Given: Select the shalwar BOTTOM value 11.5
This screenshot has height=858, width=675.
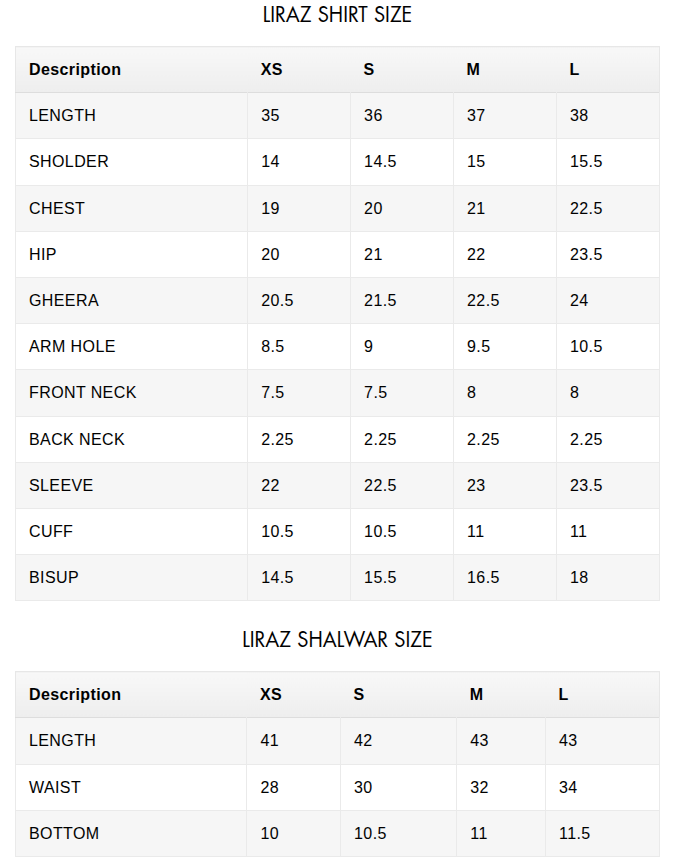Looking at the screenshot, I should (574, 833).
